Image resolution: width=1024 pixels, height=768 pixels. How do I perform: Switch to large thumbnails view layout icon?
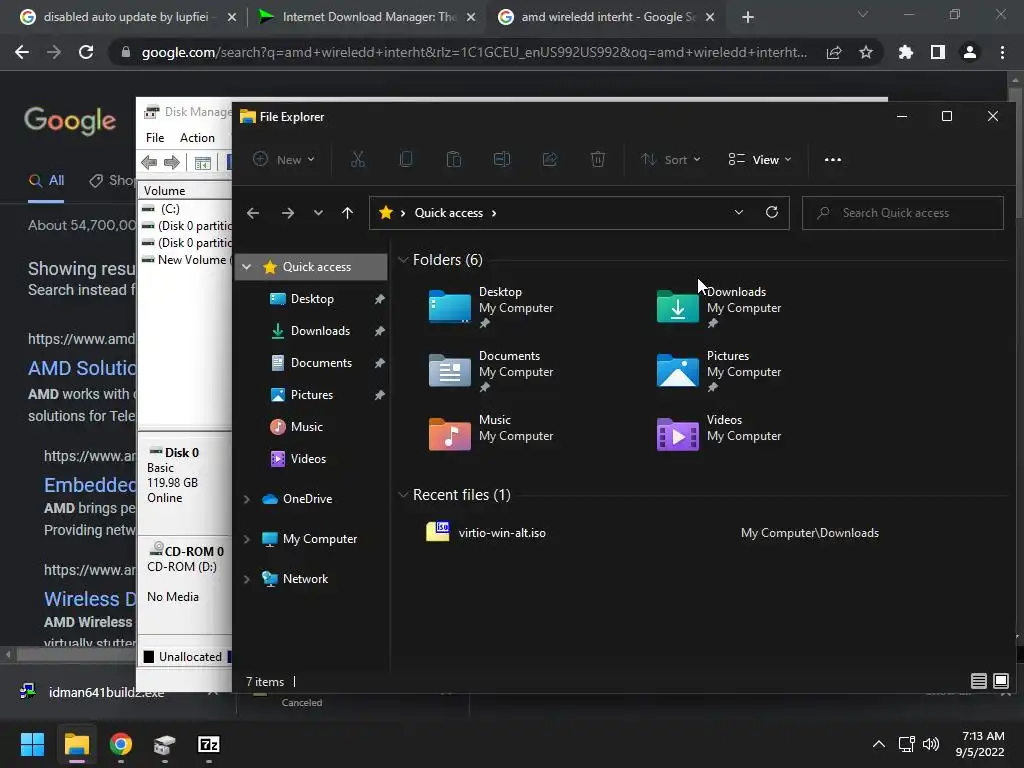coord(1000,681)
